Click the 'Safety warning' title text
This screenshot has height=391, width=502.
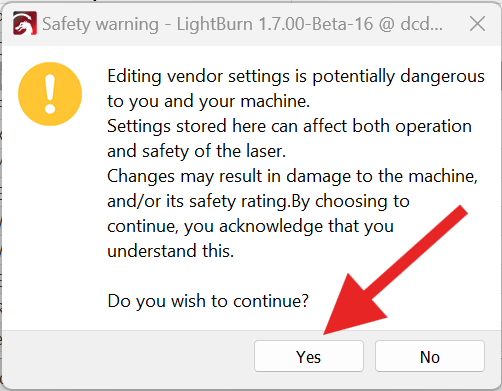click(100, 25)
